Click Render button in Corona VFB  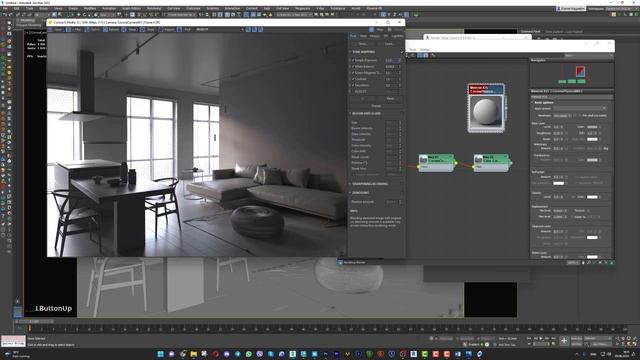click(395, 29)
